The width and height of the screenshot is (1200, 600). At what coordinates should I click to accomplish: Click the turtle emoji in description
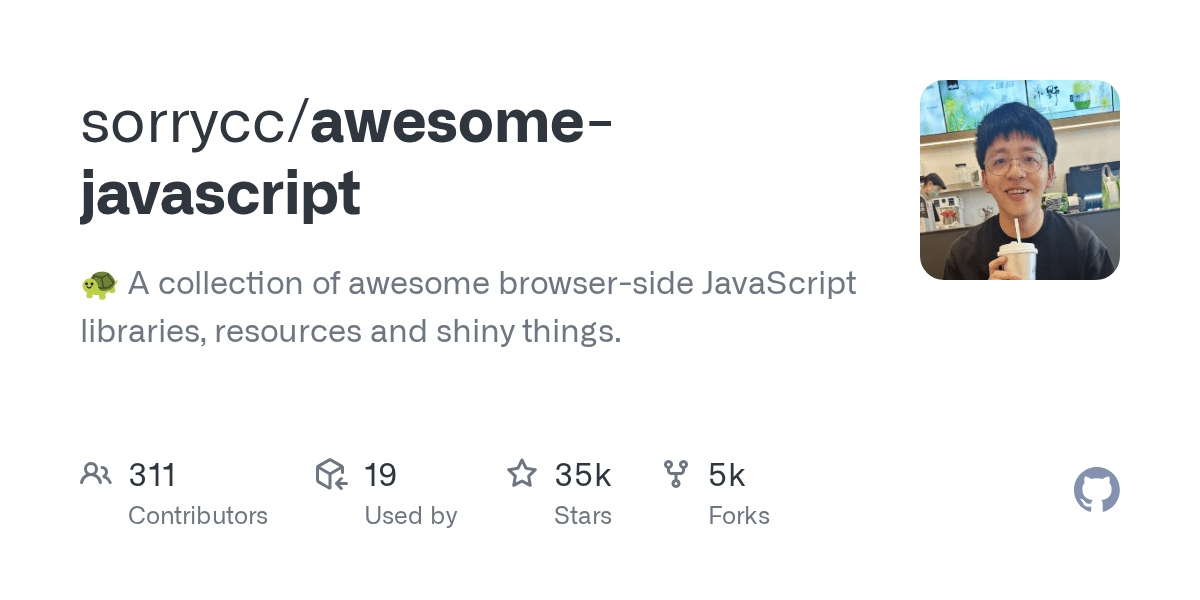[99, 284]
